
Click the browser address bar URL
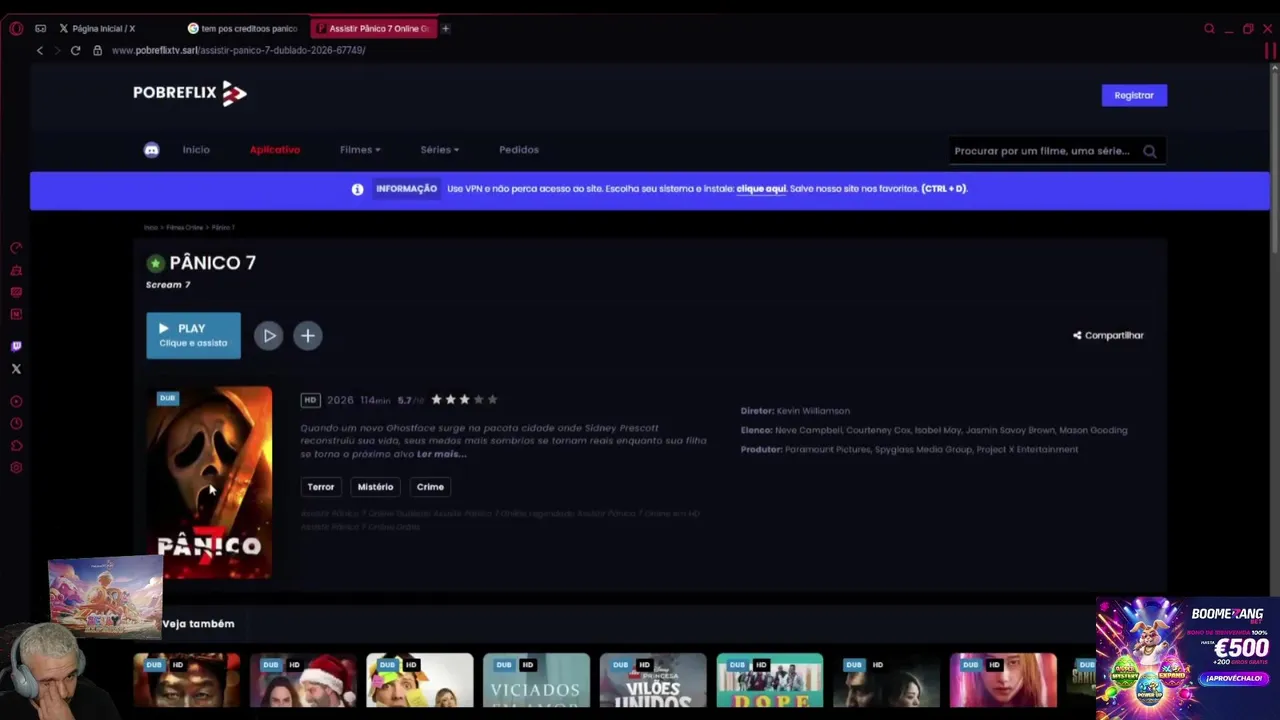238,50
